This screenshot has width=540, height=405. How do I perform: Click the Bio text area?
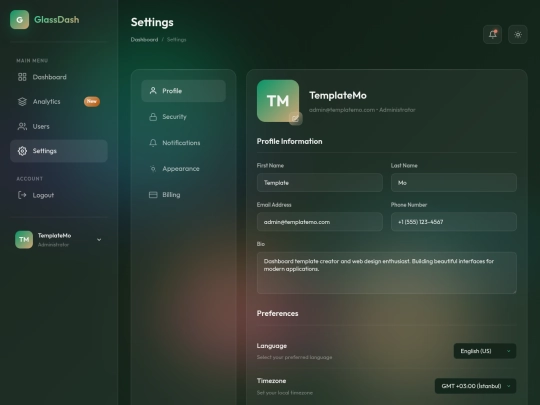tap(386, 273)
